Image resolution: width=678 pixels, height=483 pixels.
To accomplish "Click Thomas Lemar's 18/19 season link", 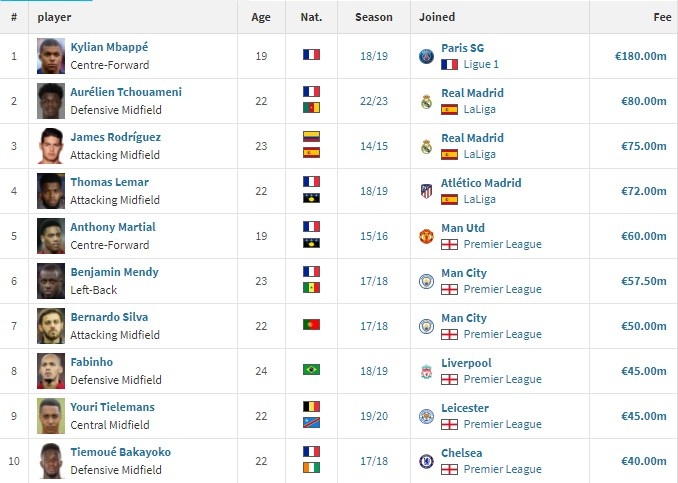I will click(x=374, y=191).
